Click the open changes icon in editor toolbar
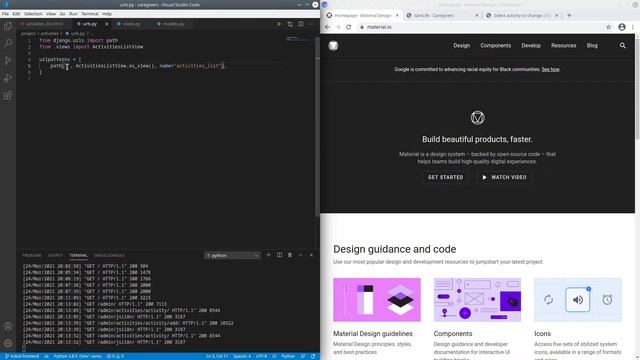640x360 pixels. tap(290, 24)
